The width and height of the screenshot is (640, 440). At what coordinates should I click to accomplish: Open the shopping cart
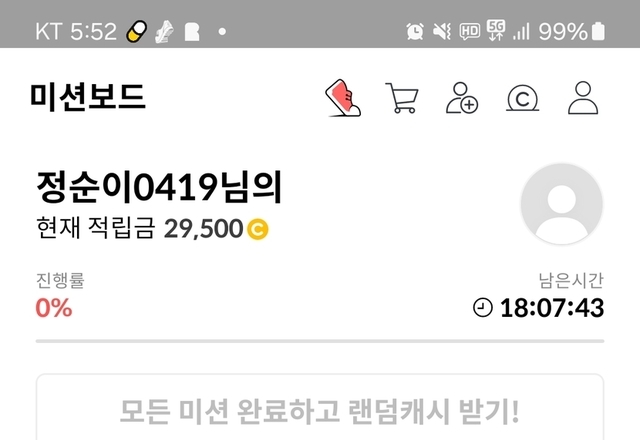coord(402,98)
